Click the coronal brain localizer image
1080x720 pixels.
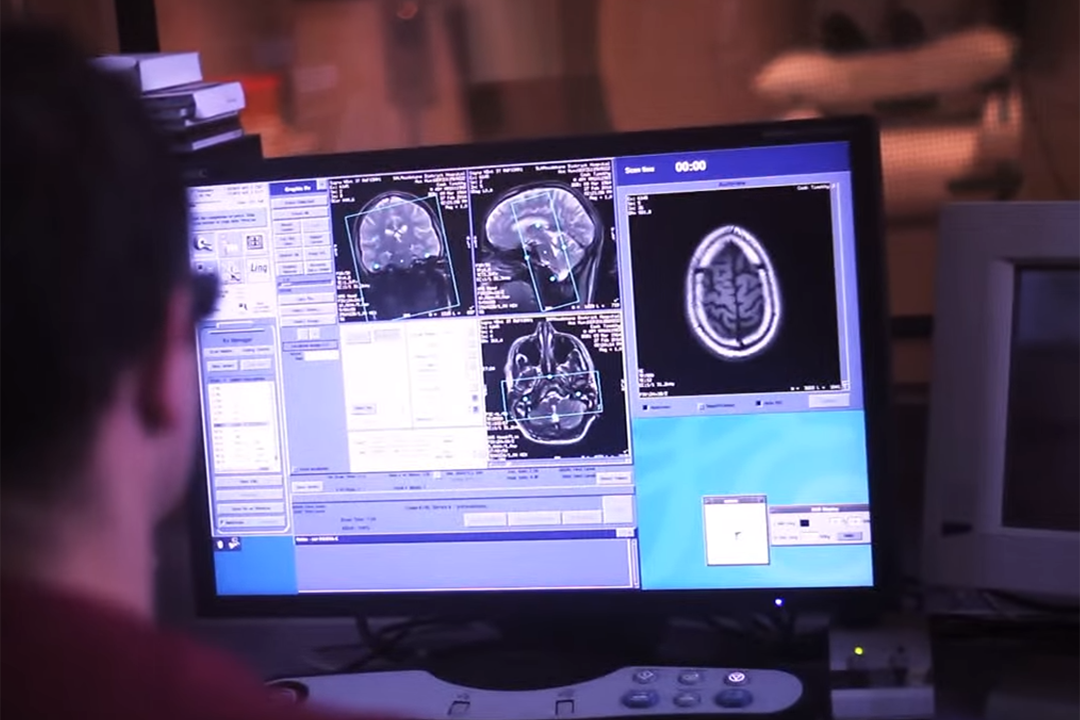coord(400,241)
